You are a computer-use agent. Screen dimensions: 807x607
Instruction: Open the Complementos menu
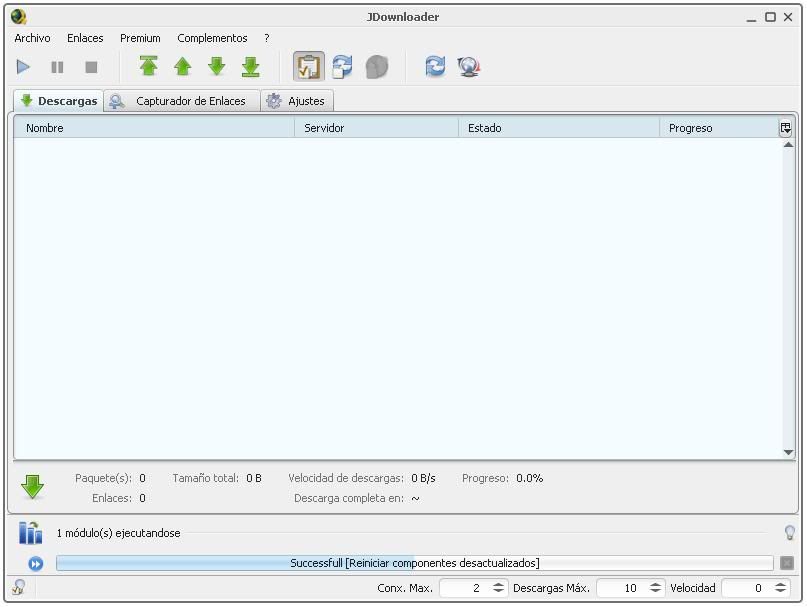pyautogui.click(x=212, y=38)
